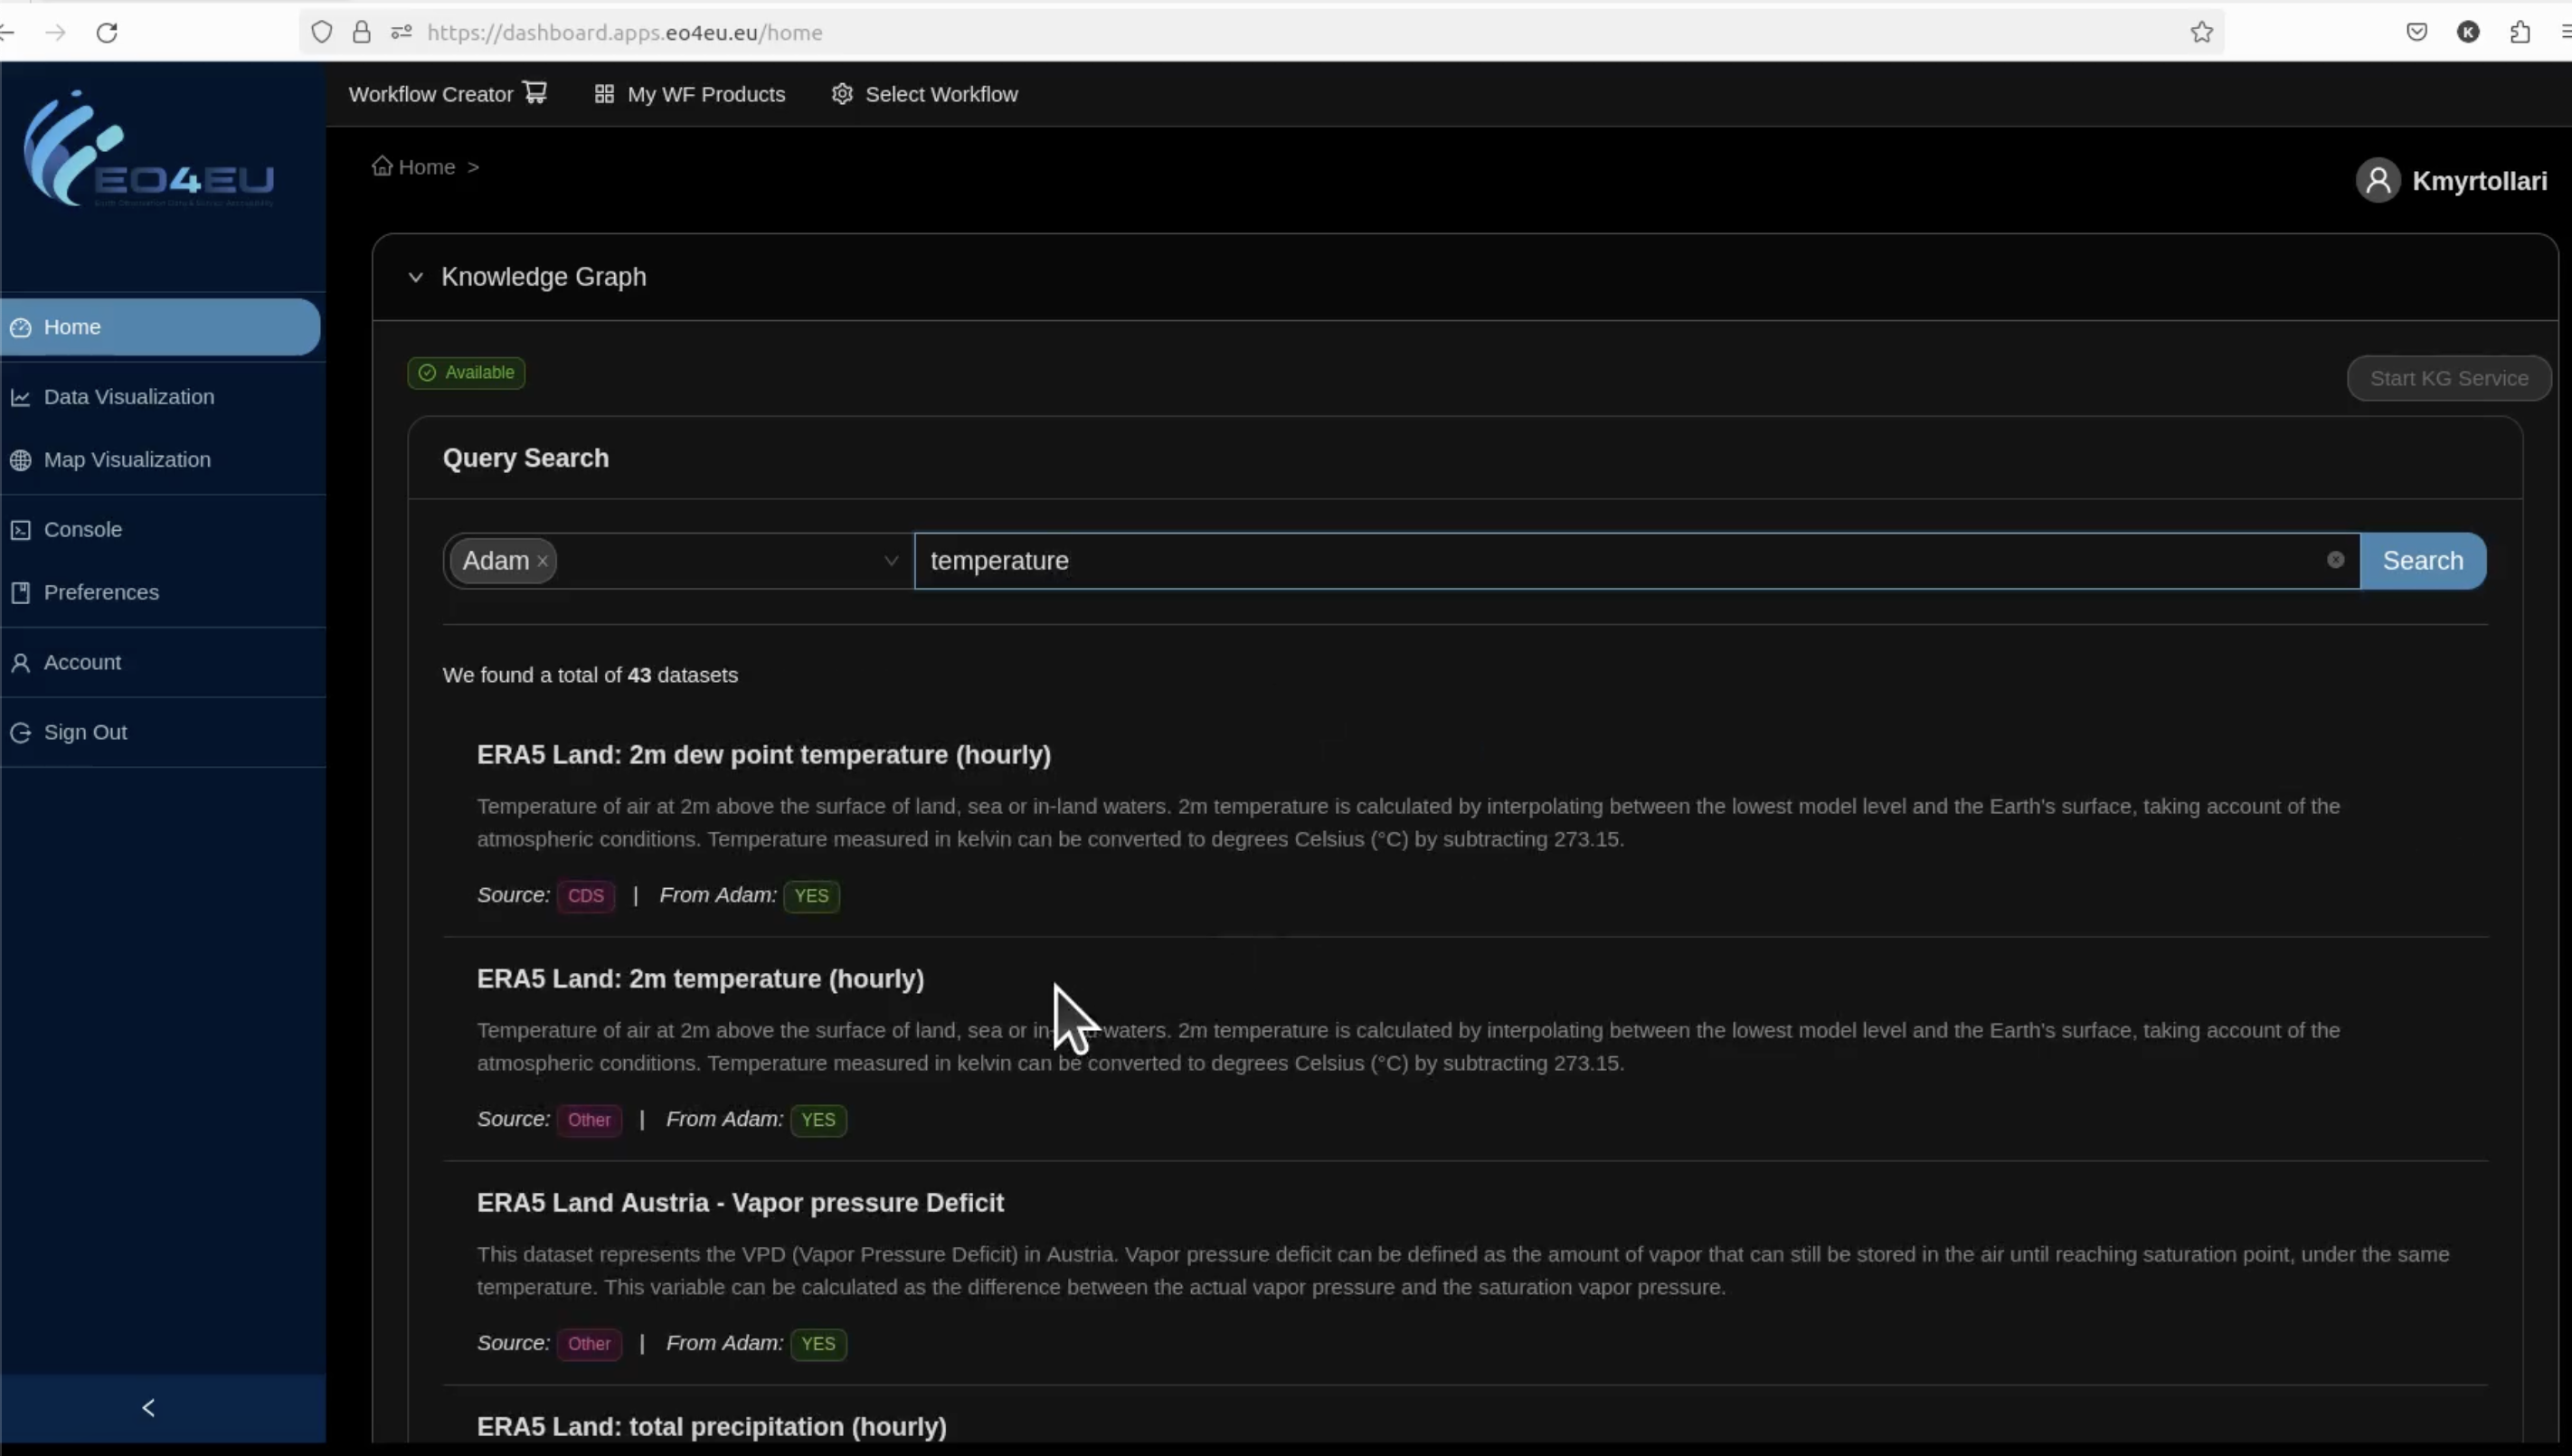Bookmark this page with the star icon
This screenshot has width=2572, height=1456.
(2201, 33)
